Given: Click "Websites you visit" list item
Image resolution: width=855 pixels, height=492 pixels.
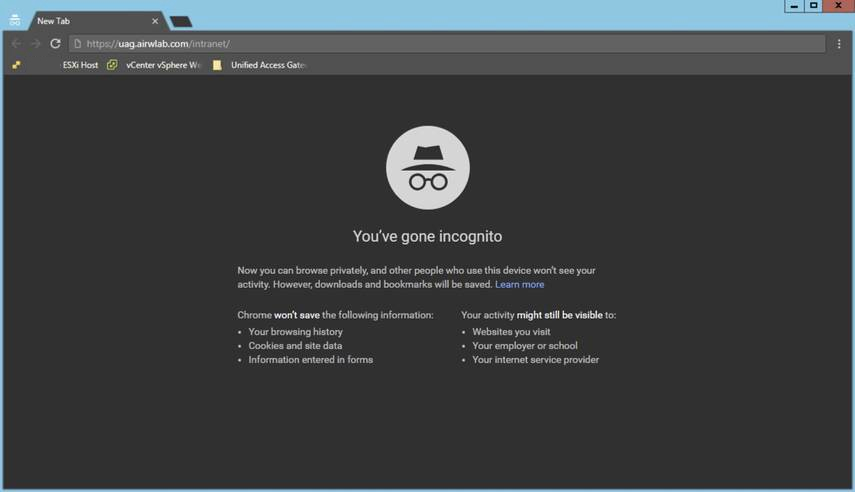Looking at the screenshot, I should (x=511, y=332).
